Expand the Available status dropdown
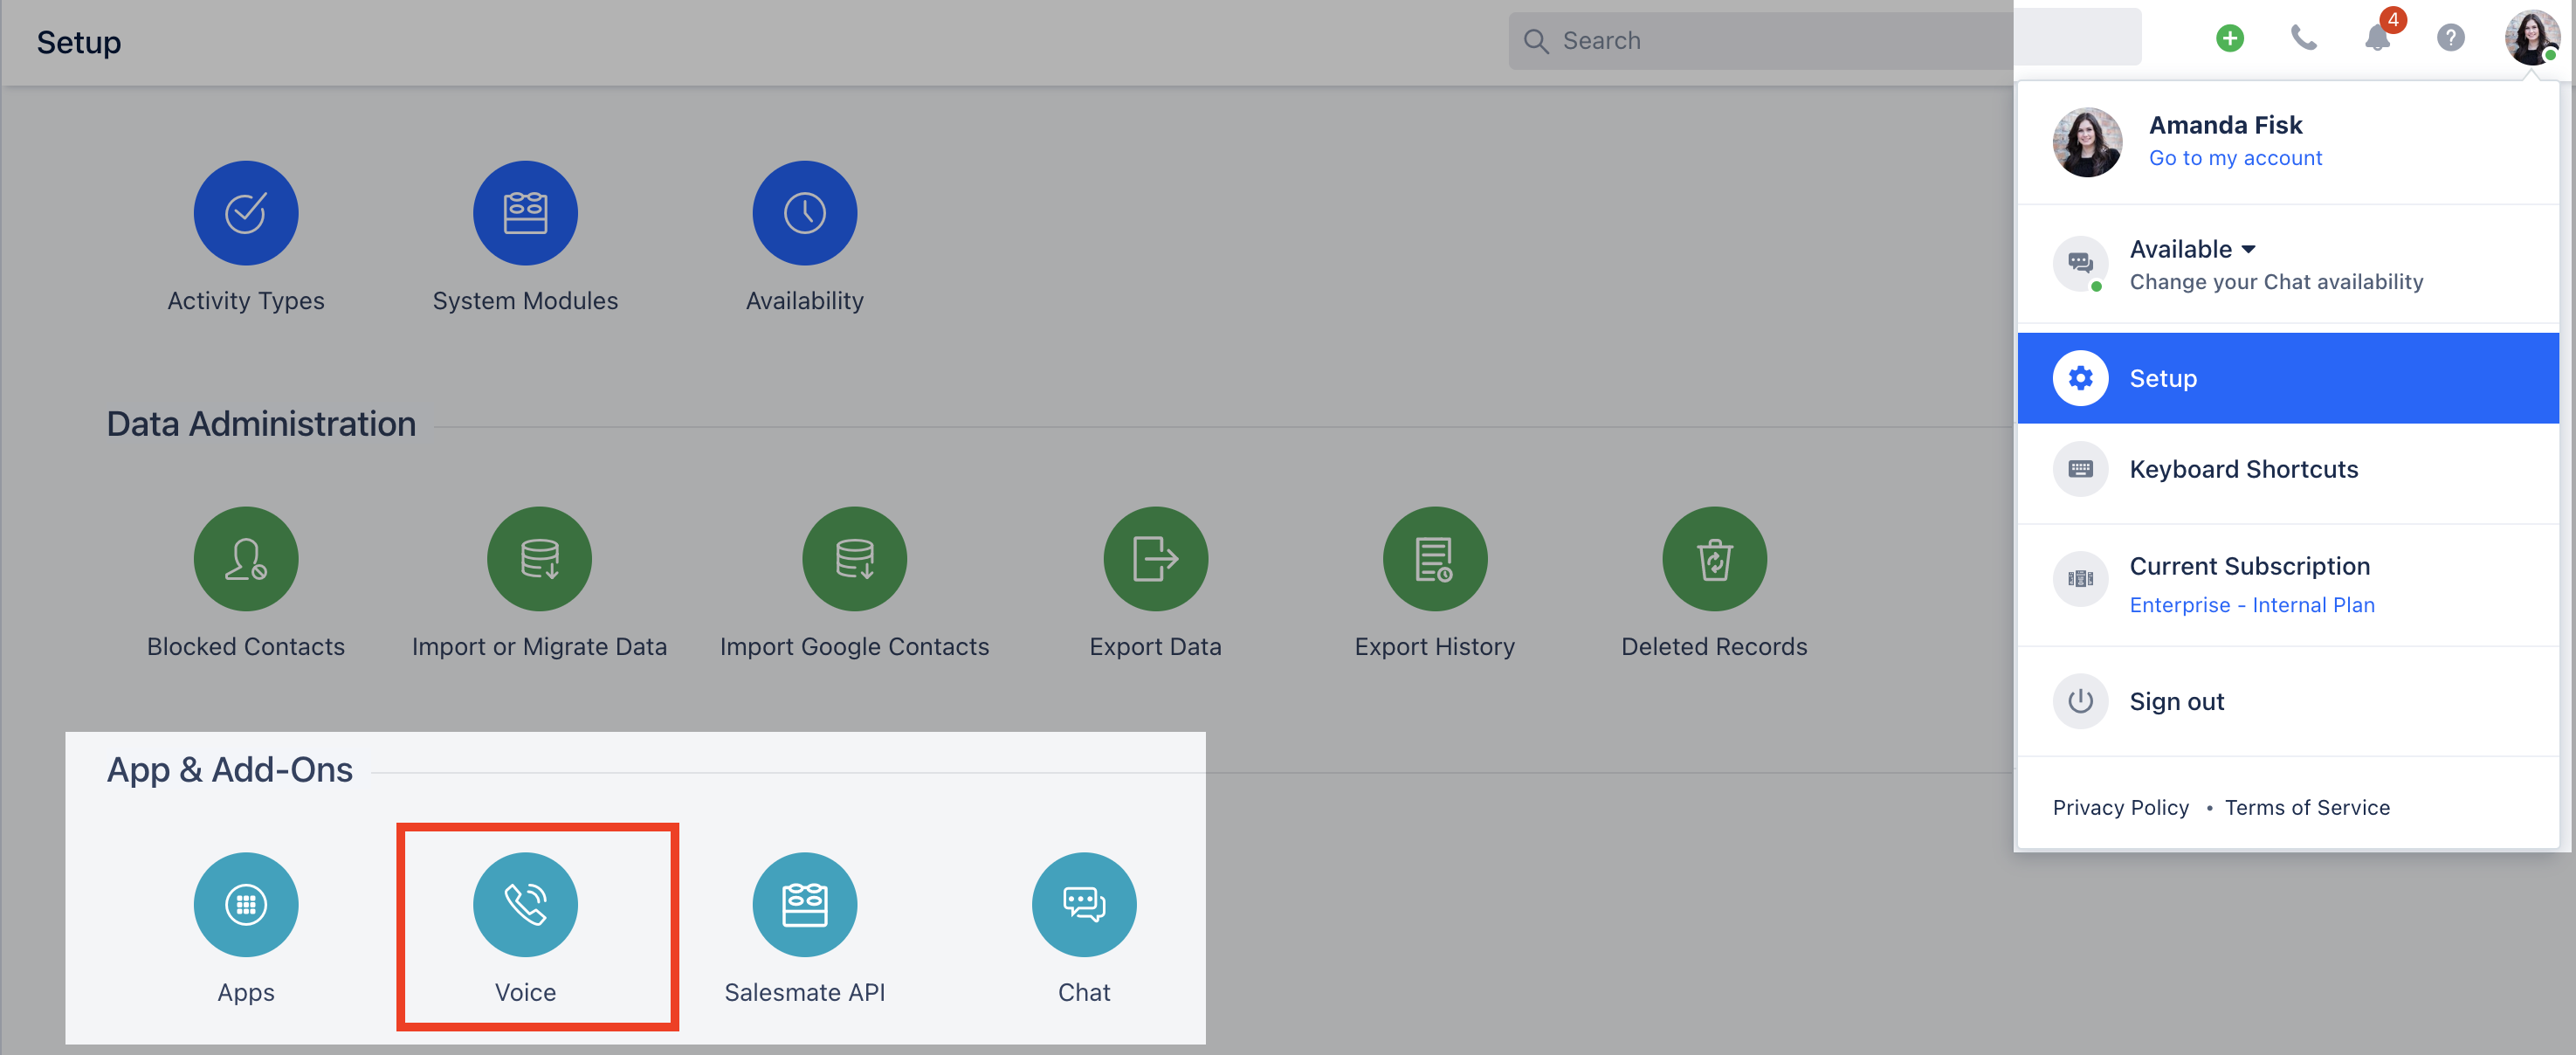The width and height of the screenshot is (2576, 1055). click(2192, 249)
